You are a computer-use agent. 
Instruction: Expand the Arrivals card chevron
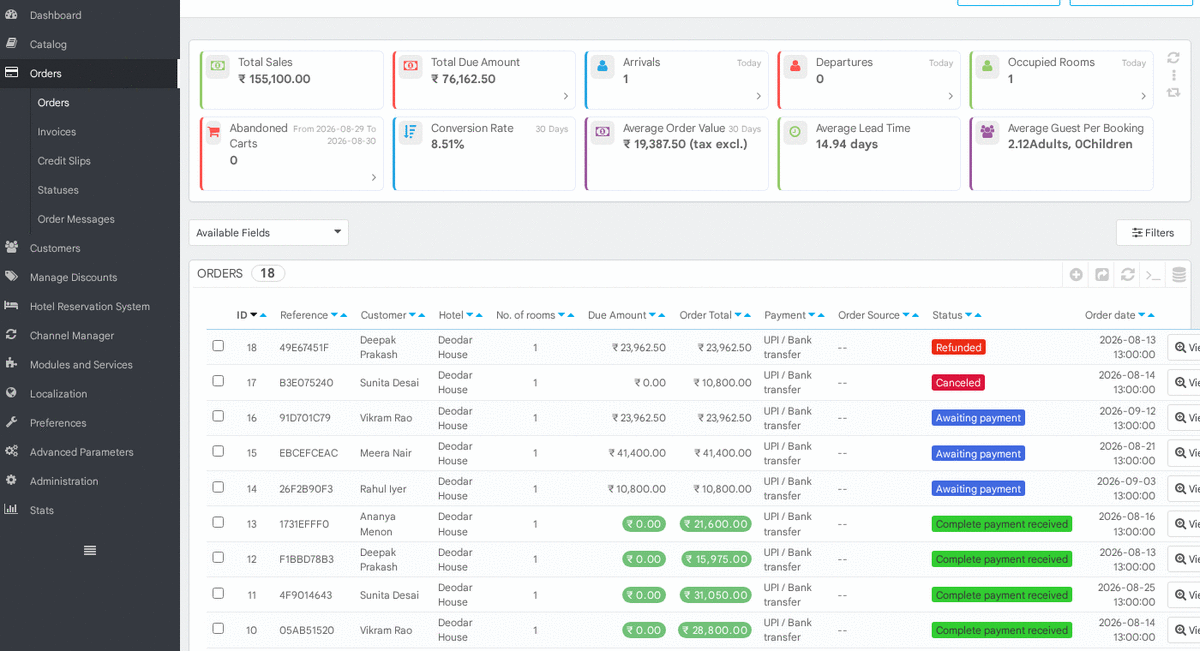[x=758, y=96]
